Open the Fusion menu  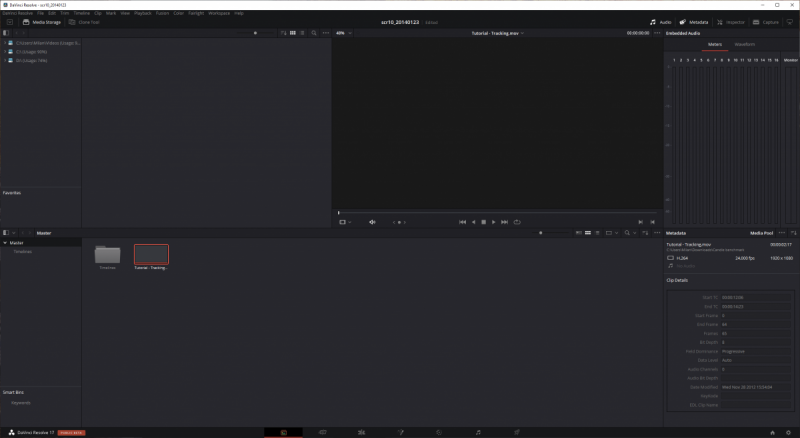tap(162, 13)
